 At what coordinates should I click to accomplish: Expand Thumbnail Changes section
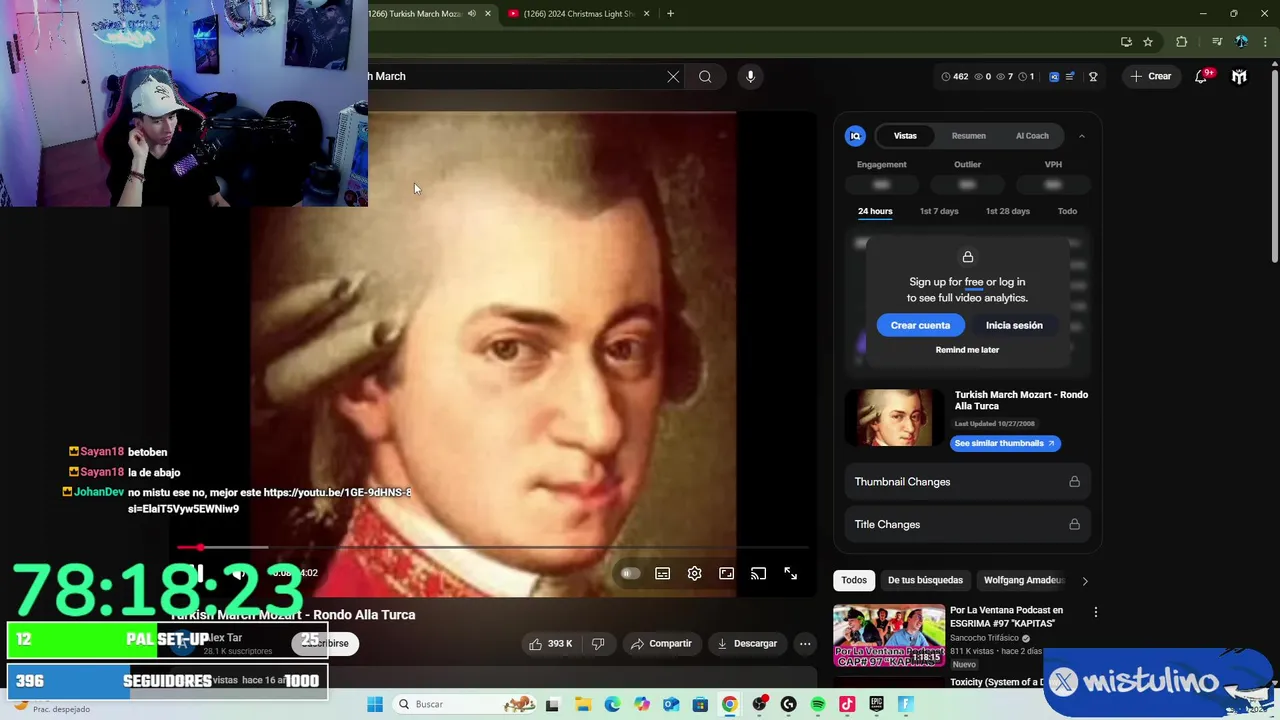click(x=967, y=482)
